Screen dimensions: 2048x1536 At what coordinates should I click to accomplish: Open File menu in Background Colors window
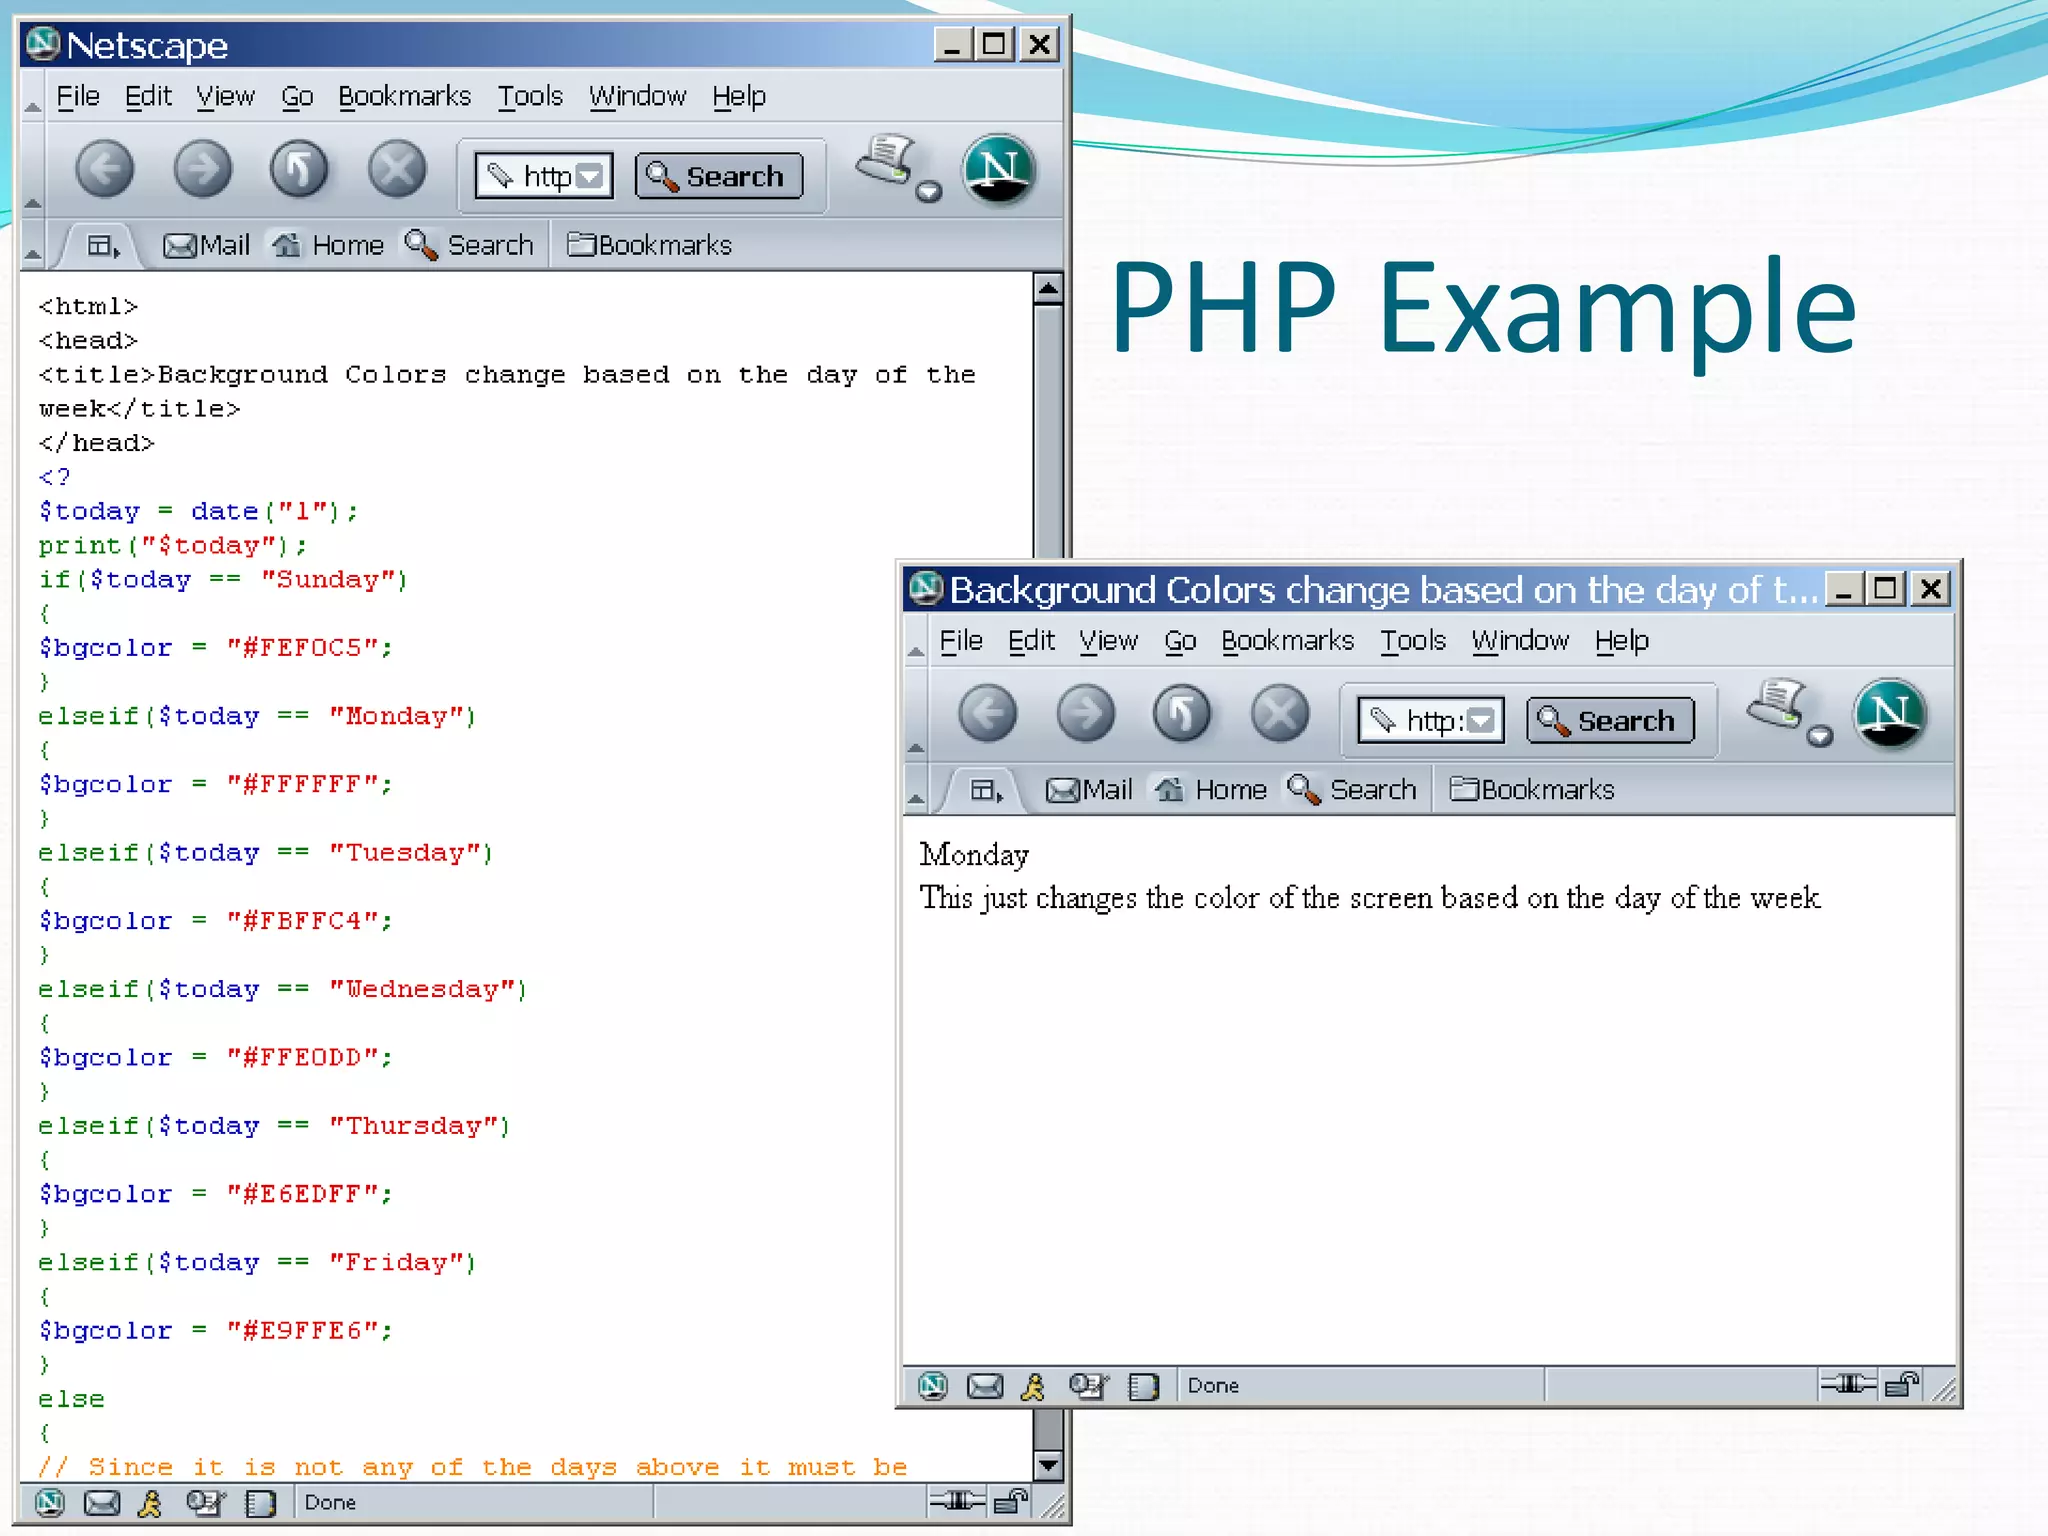(x=961, y=641)
